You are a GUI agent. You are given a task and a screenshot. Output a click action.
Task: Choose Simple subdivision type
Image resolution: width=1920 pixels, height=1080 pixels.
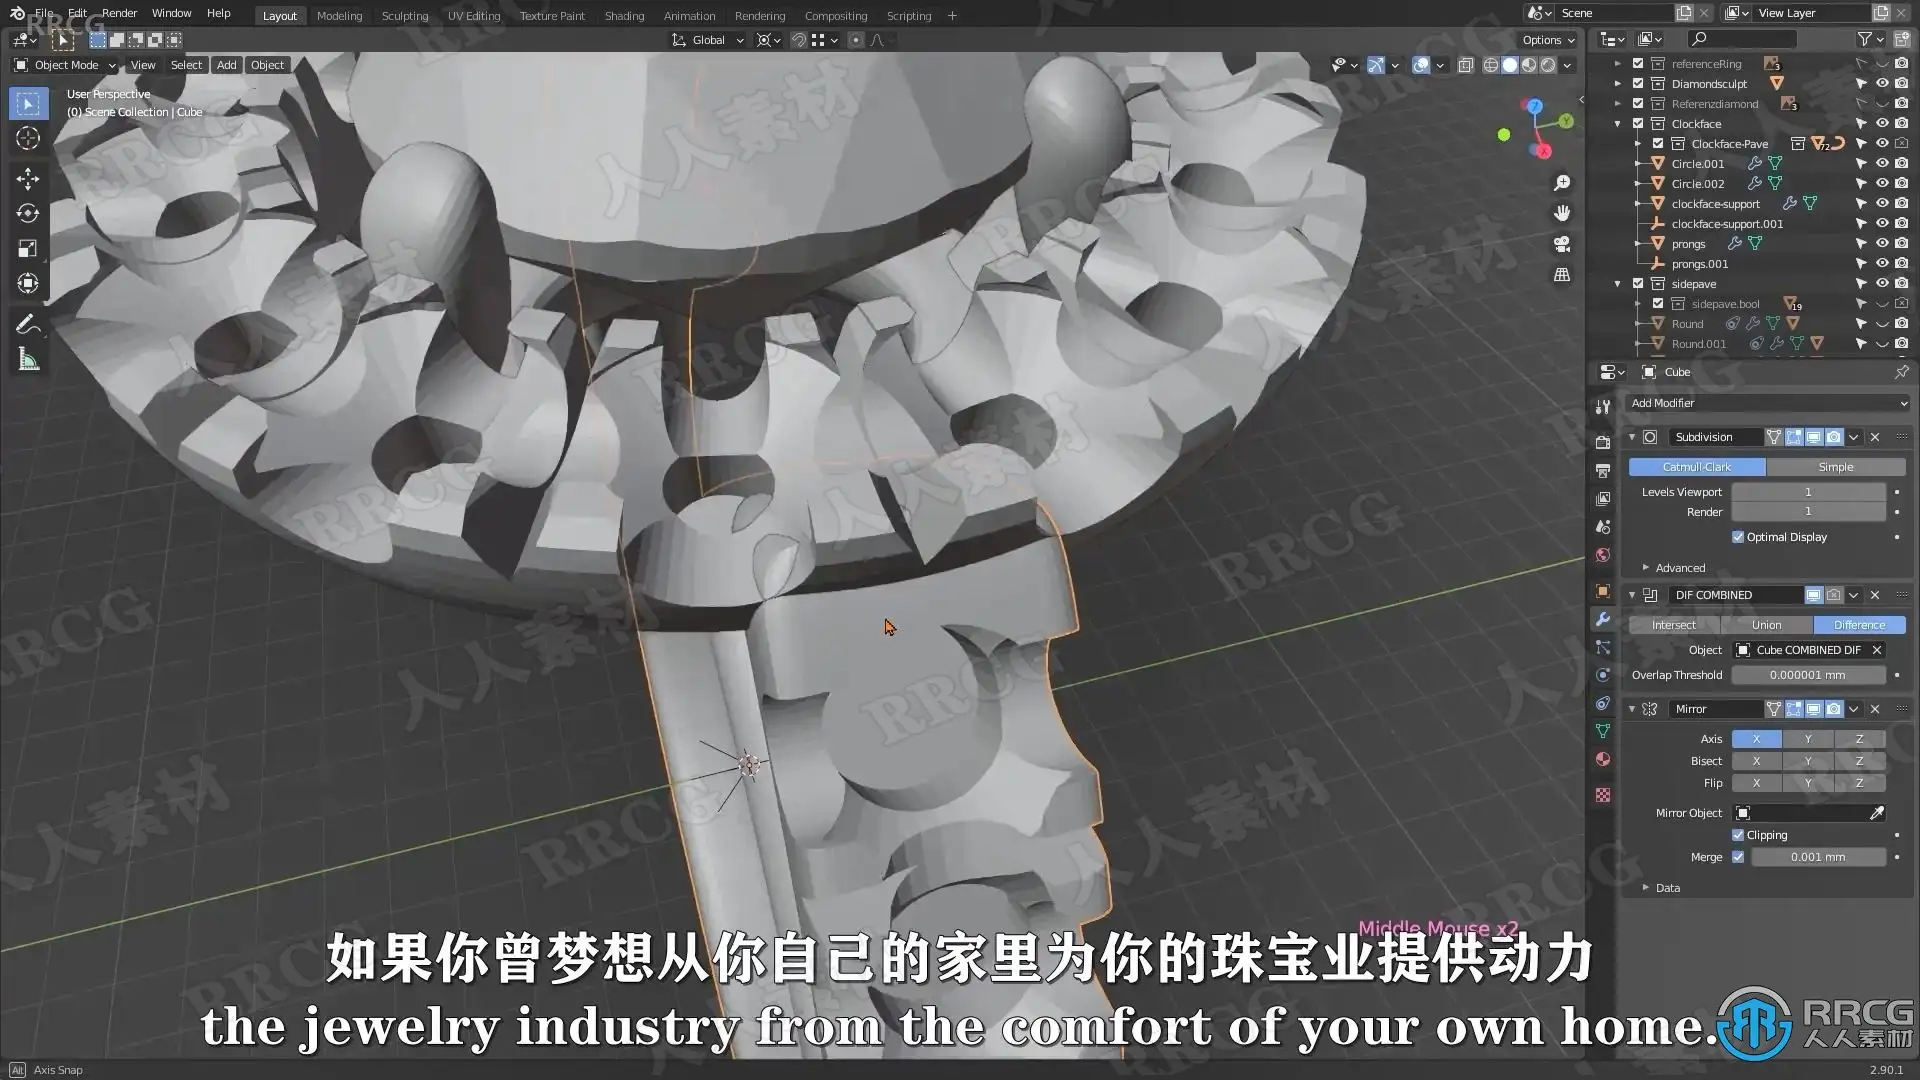pyautogui.click(x=1835, y=467)
